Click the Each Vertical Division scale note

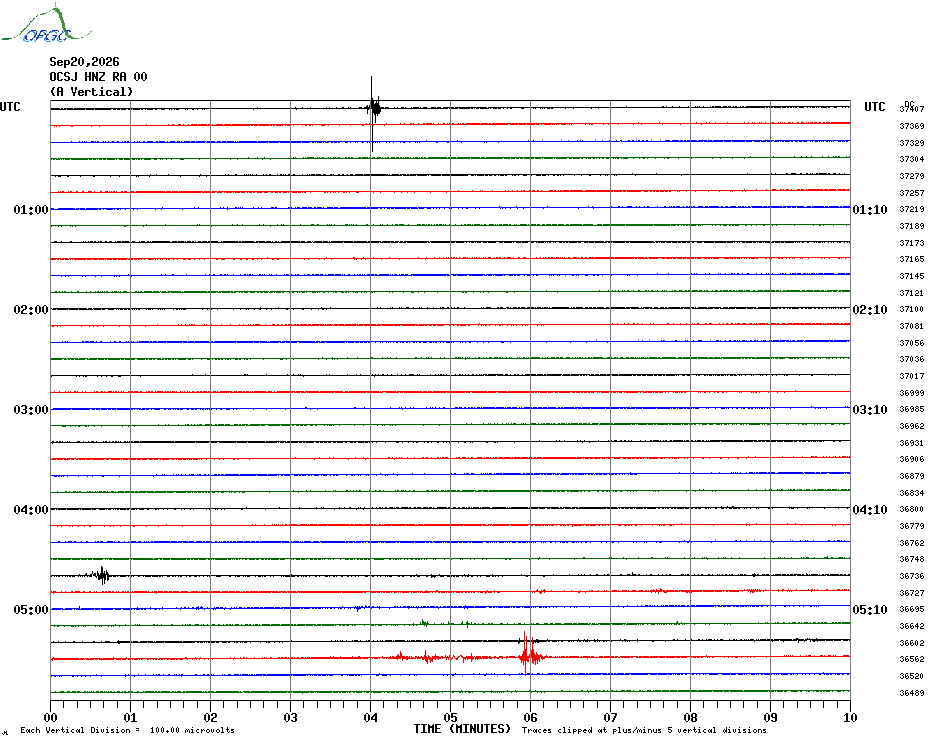[128, 730]
